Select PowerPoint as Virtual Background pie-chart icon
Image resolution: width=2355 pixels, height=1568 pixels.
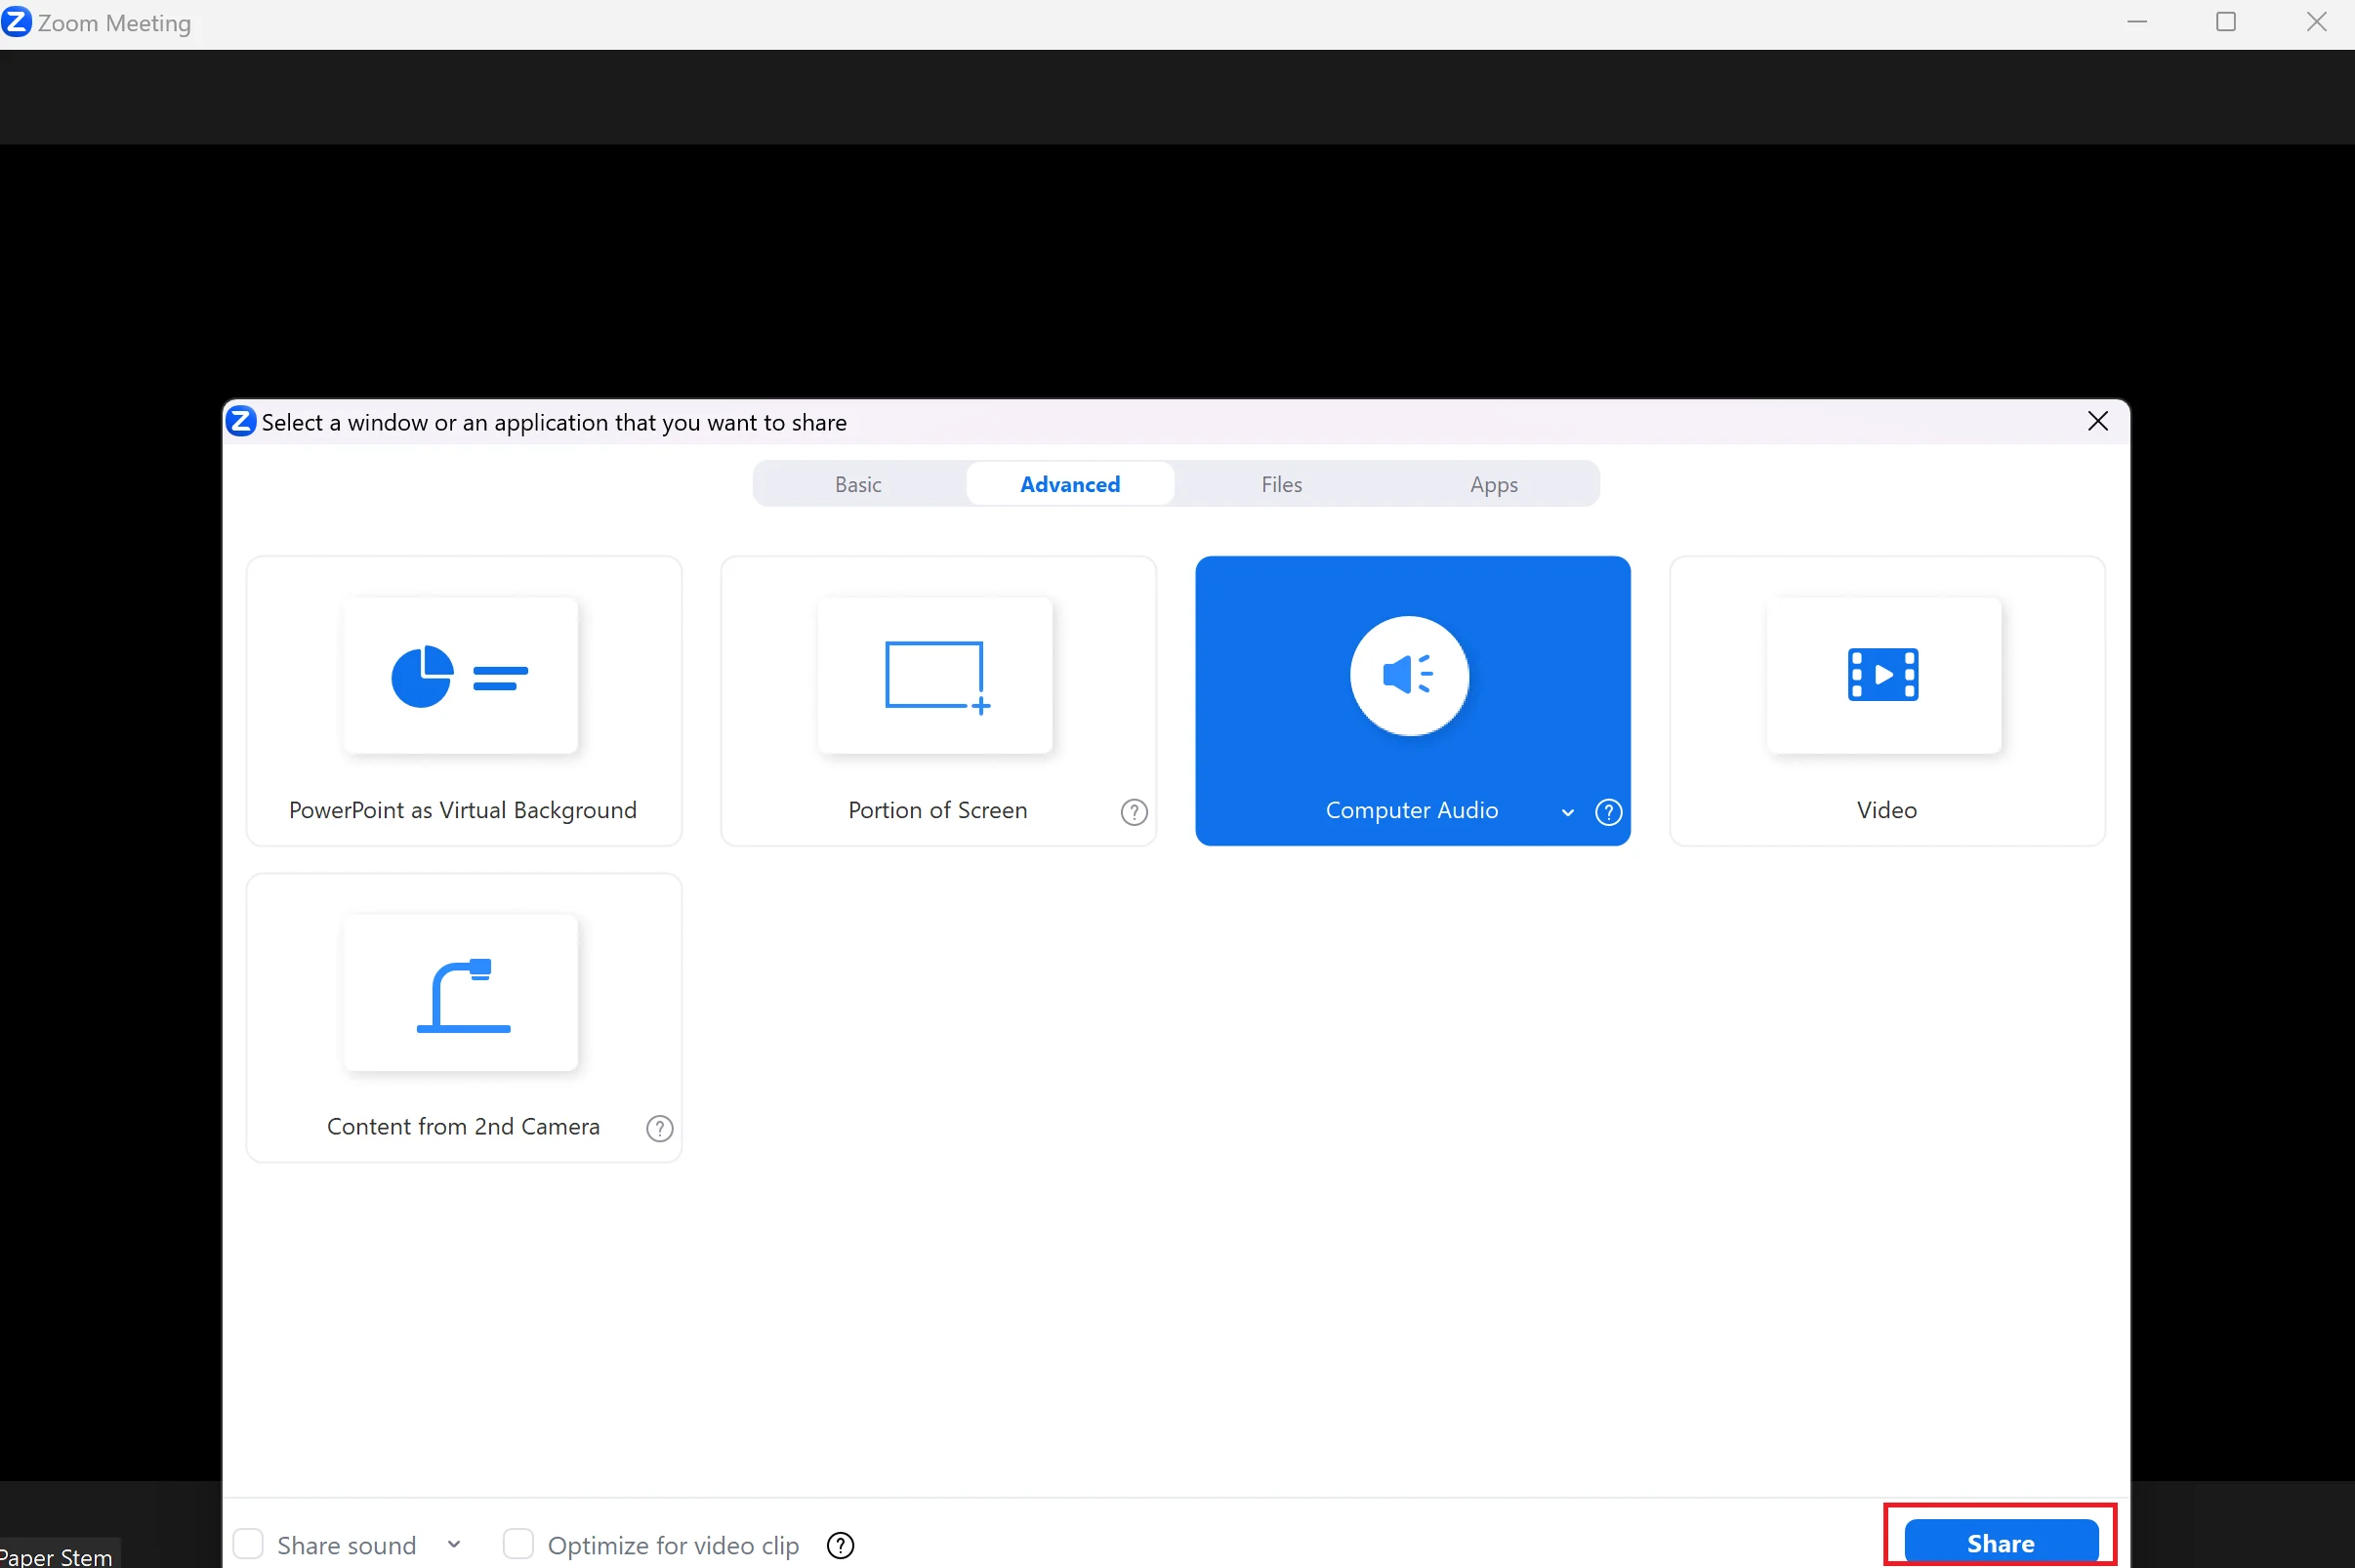click(460, 676)
